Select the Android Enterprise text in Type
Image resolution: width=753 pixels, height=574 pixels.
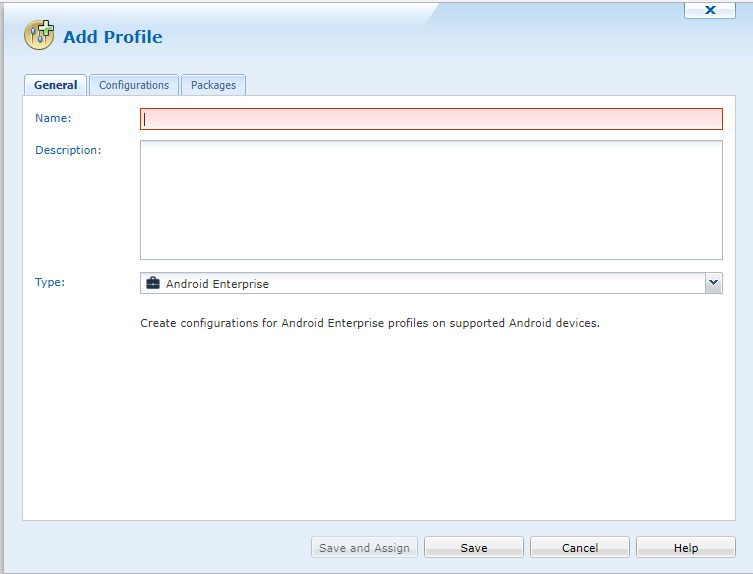(x=217, y=284)
